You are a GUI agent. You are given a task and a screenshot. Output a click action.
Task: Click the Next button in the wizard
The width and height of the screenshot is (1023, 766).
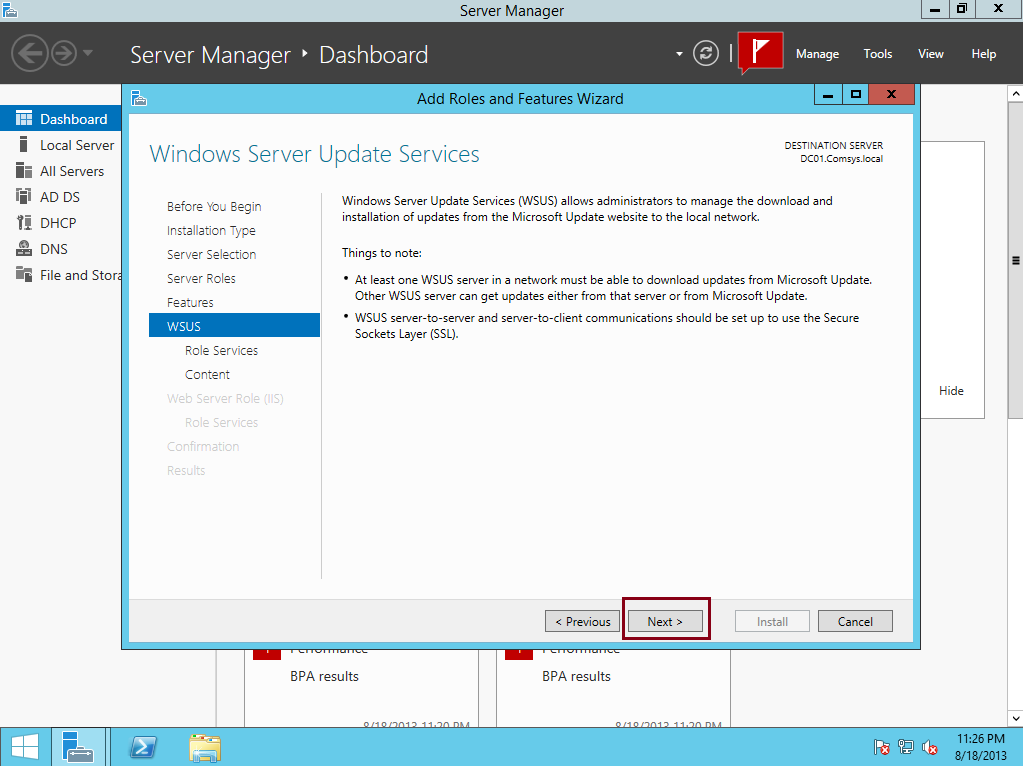665,621
